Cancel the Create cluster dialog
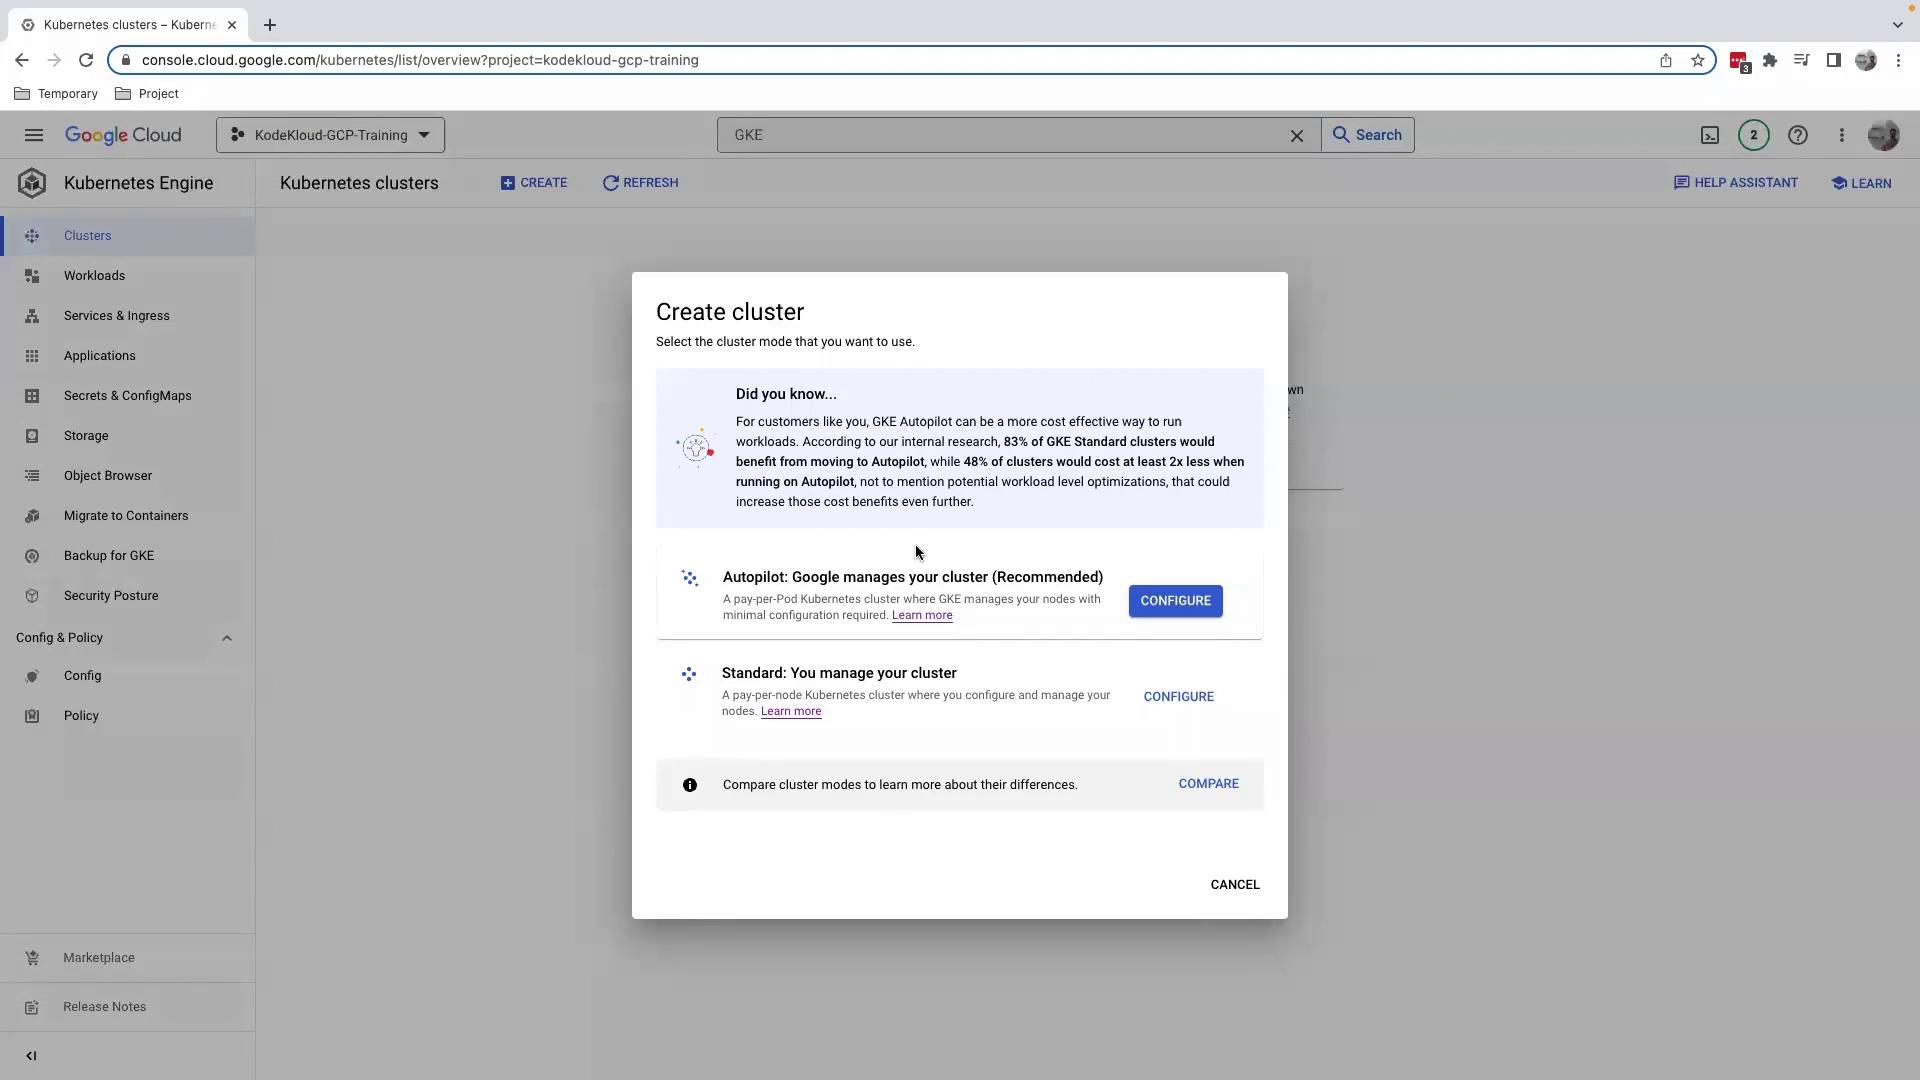 [x=1234, y=885]
